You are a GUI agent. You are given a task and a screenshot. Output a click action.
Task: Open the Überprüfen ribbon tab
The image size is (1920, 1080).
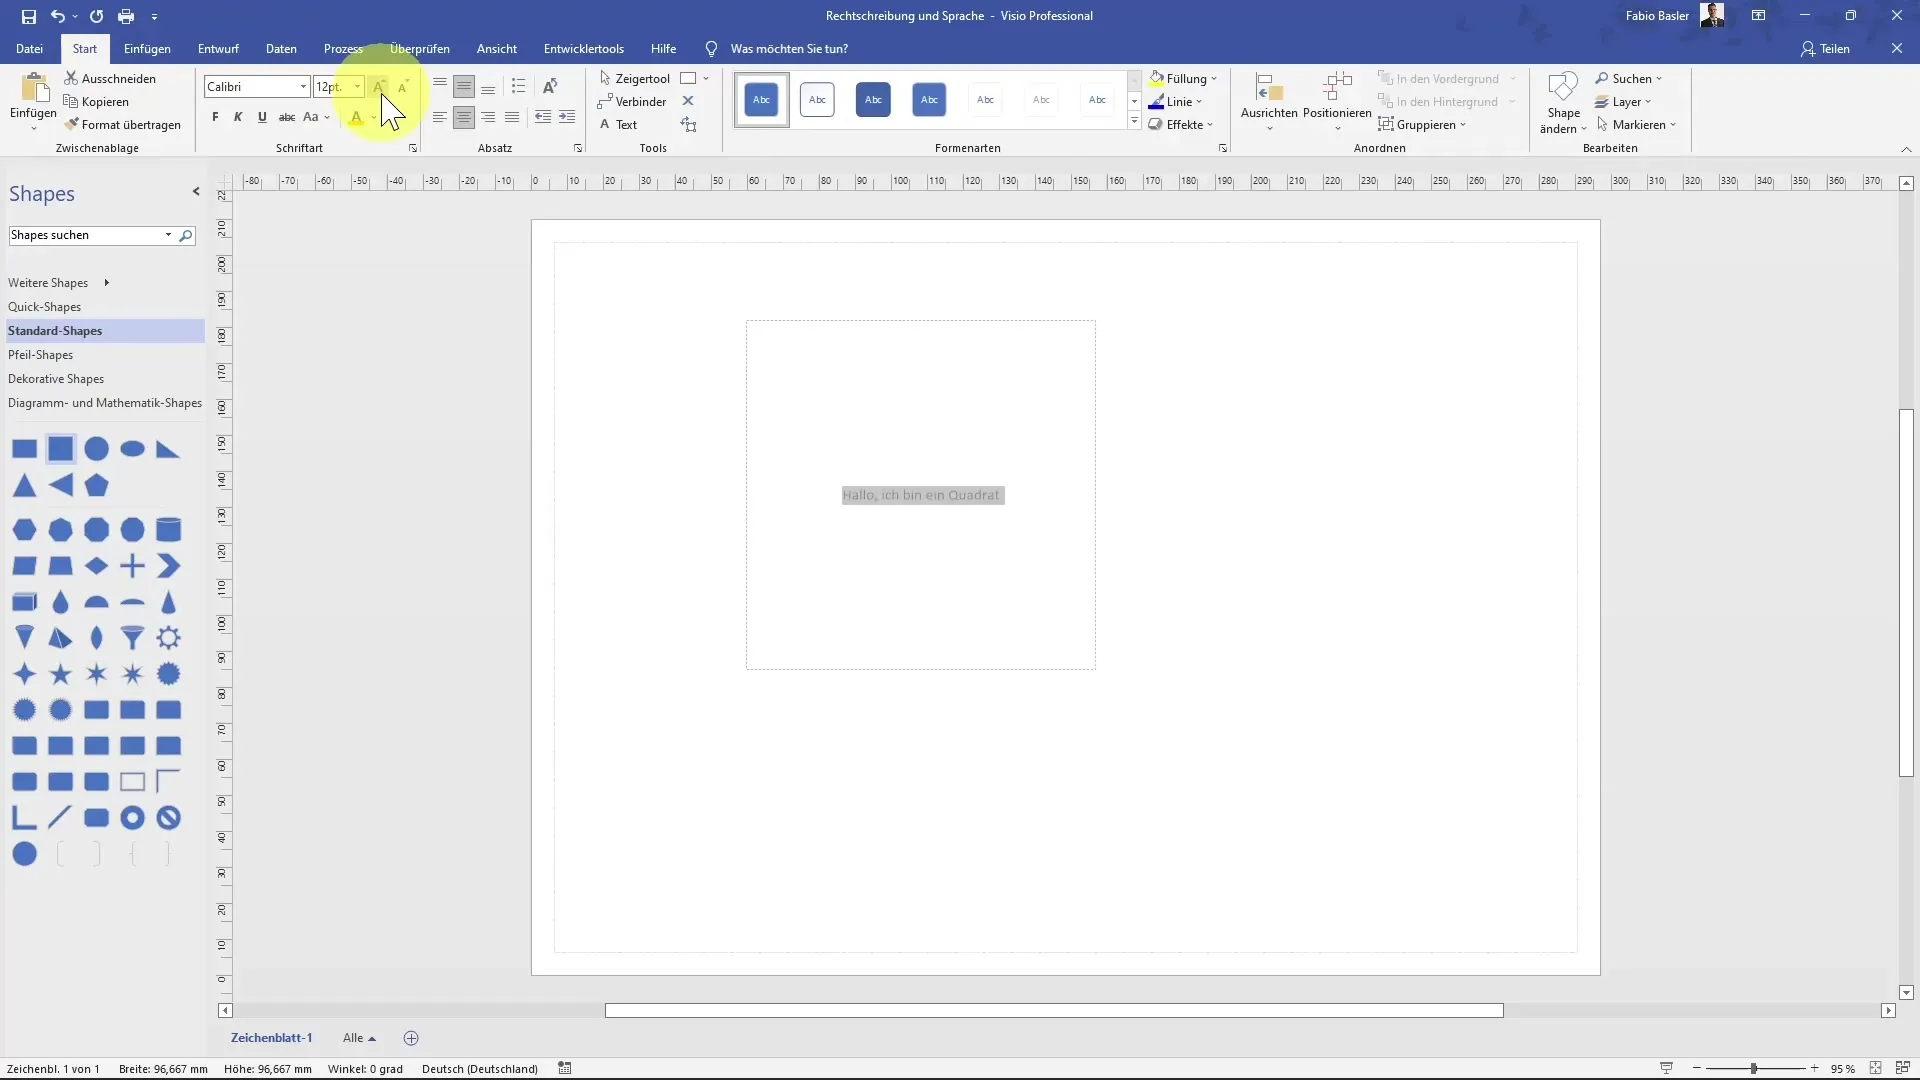(x=419, y=49)
